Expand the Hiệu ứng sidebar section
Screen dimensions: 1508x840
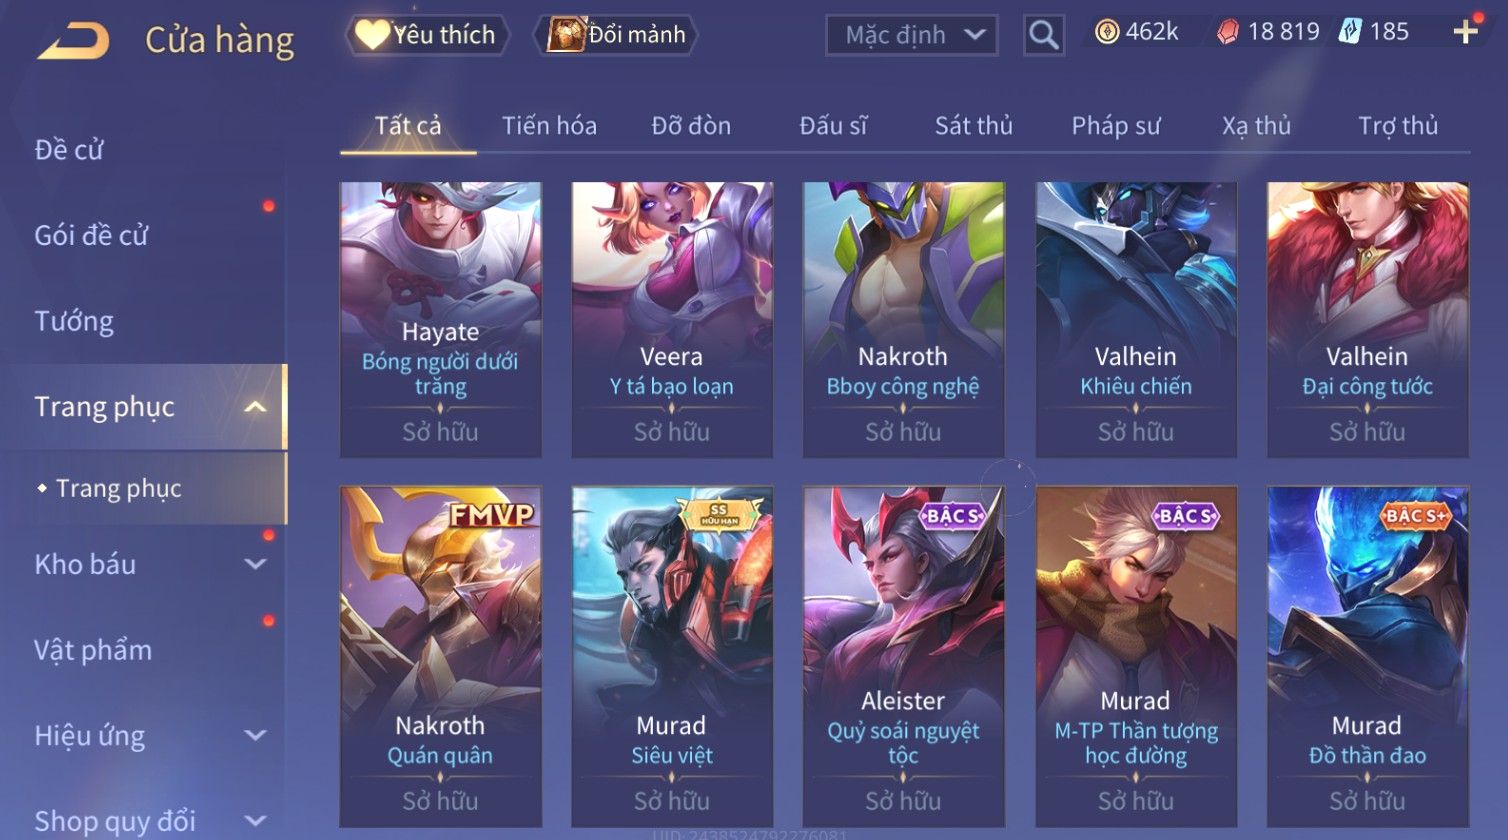(x=256, y=736)
